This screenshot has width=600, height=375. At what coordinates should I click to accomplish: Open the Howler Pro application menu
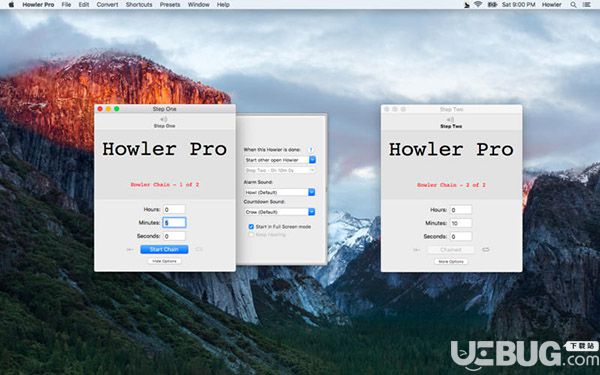coord(38,5)
